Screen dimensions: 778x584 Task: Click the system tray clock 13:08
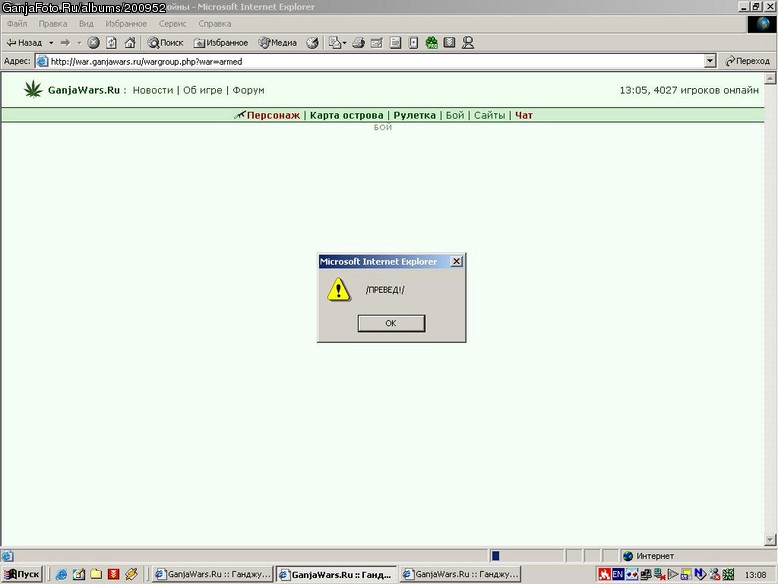click(x=755, y=575)
